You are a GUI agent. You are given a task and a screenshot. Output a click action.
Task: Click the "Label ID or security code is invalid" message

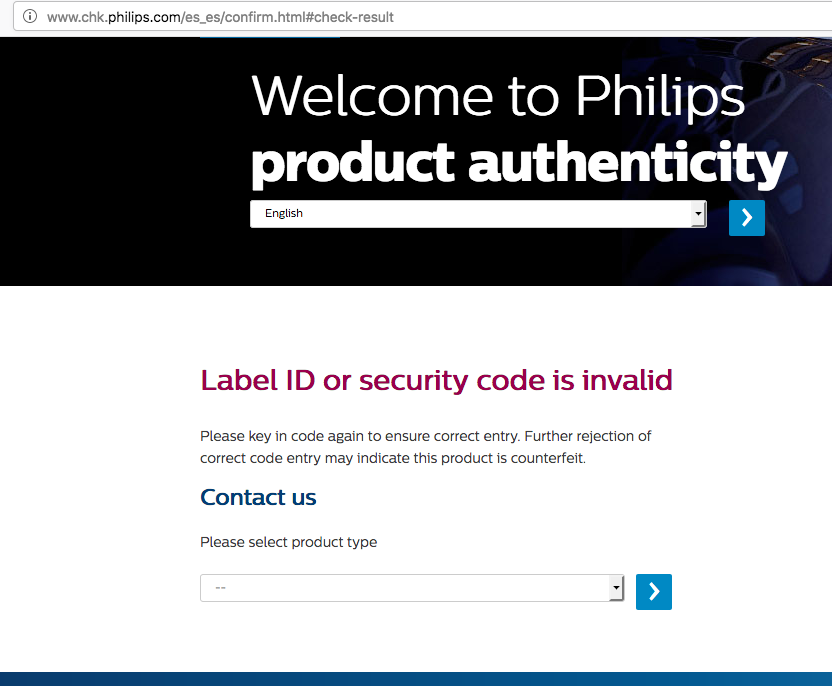click(436, 381)
